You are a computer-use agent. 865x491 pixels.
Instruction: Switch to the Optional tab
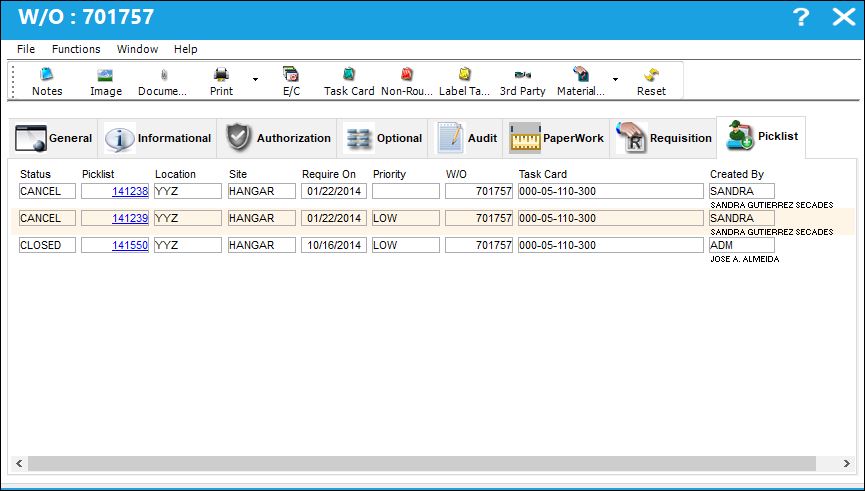[382, 138]
